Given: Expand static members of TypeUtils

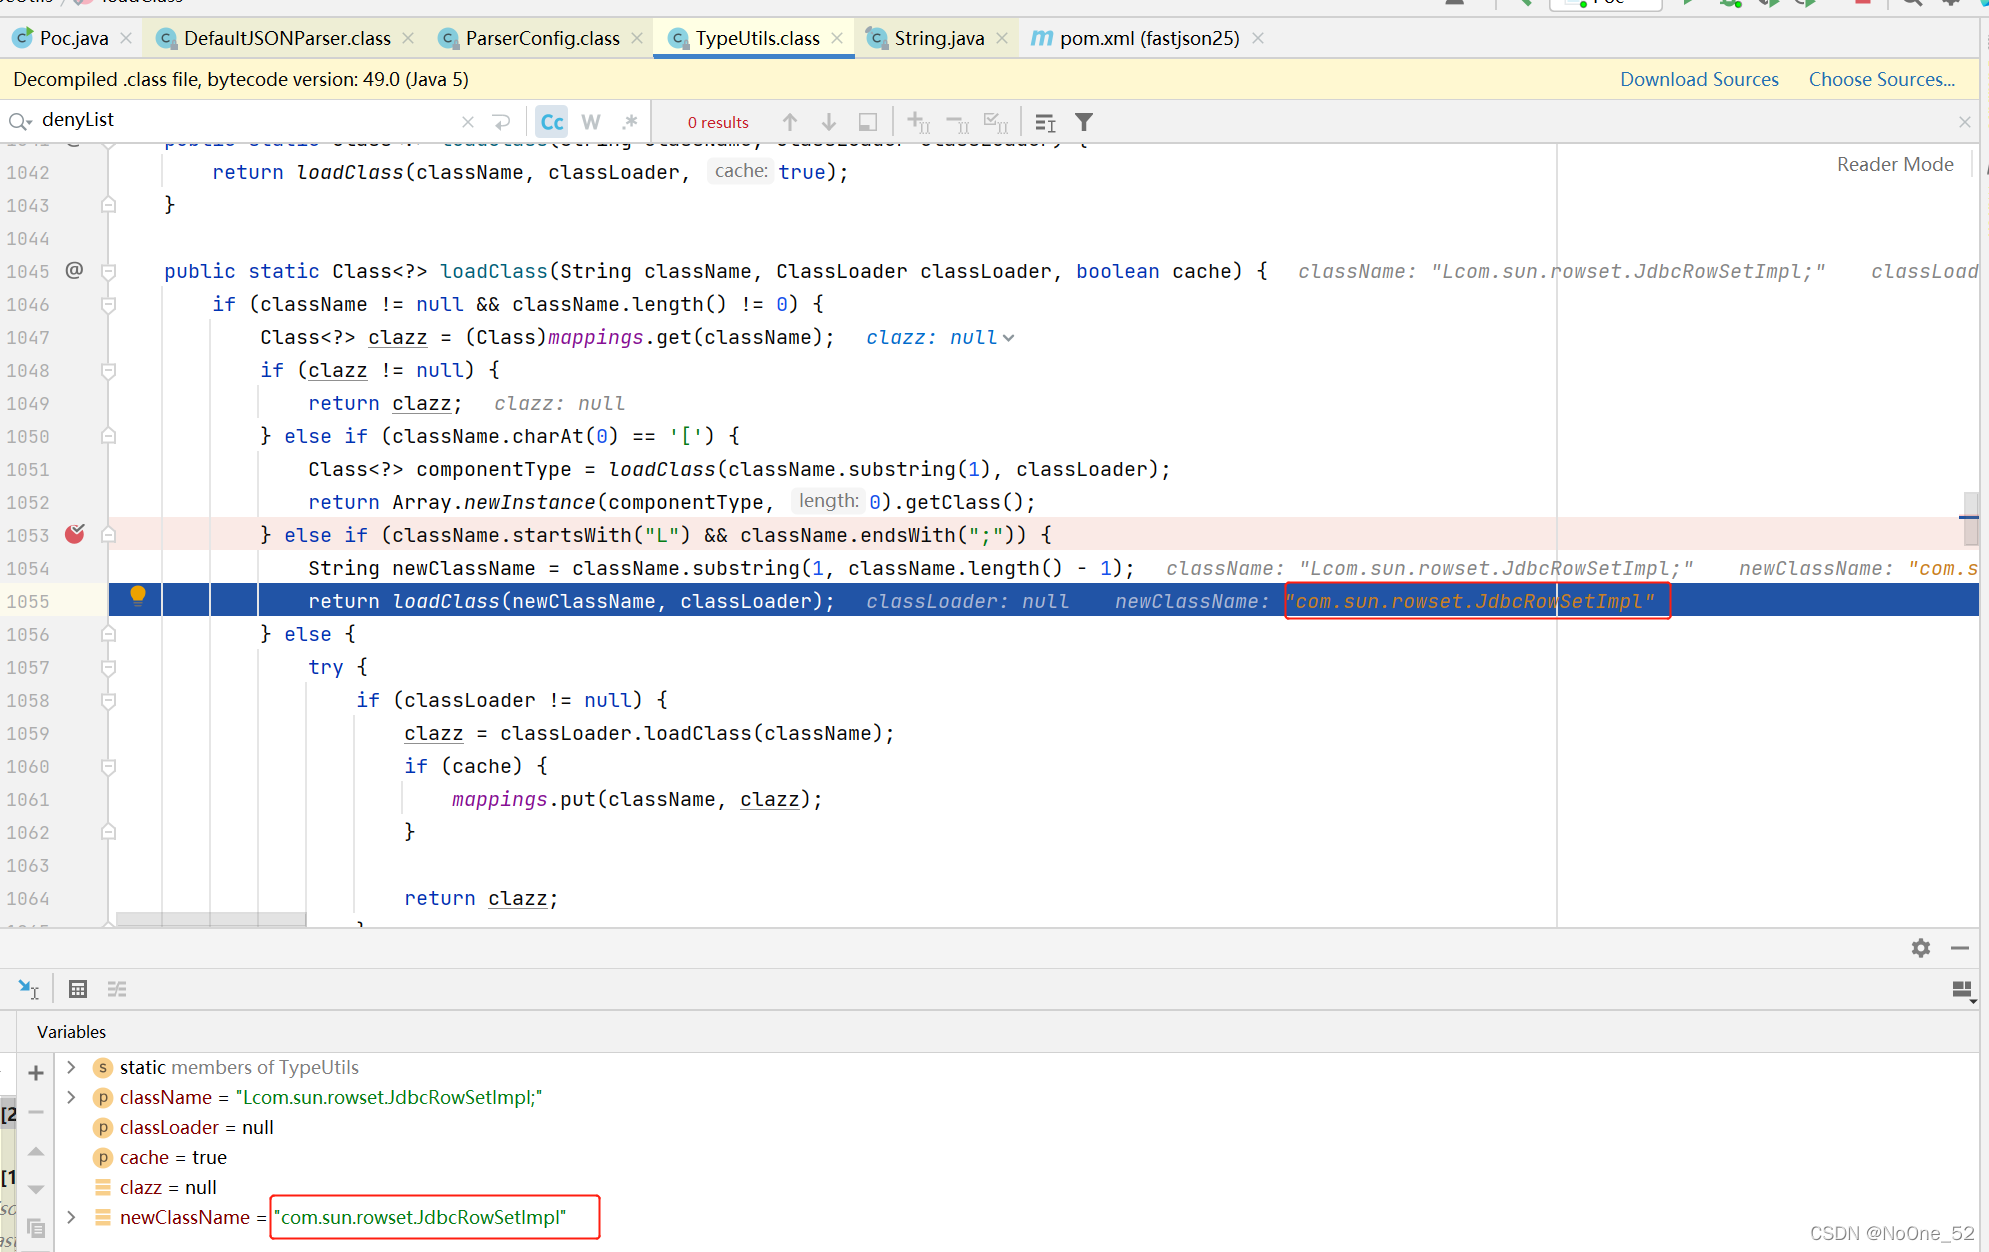Looking at the screenshot, I should click(72, 1067).
